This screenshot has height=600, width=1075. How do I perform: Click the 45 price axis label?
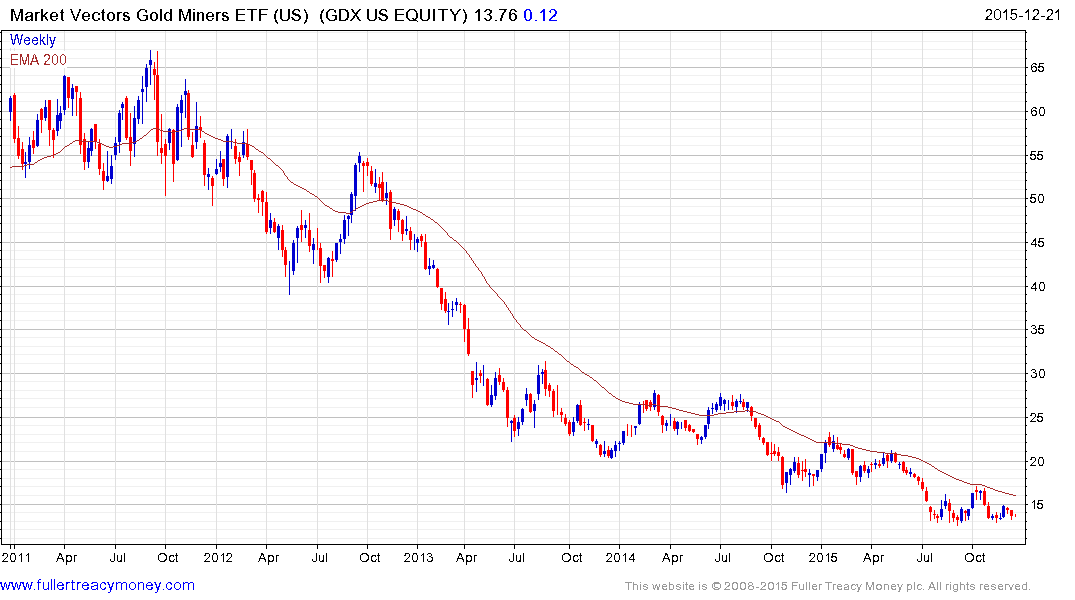(x=1037, y=243)
